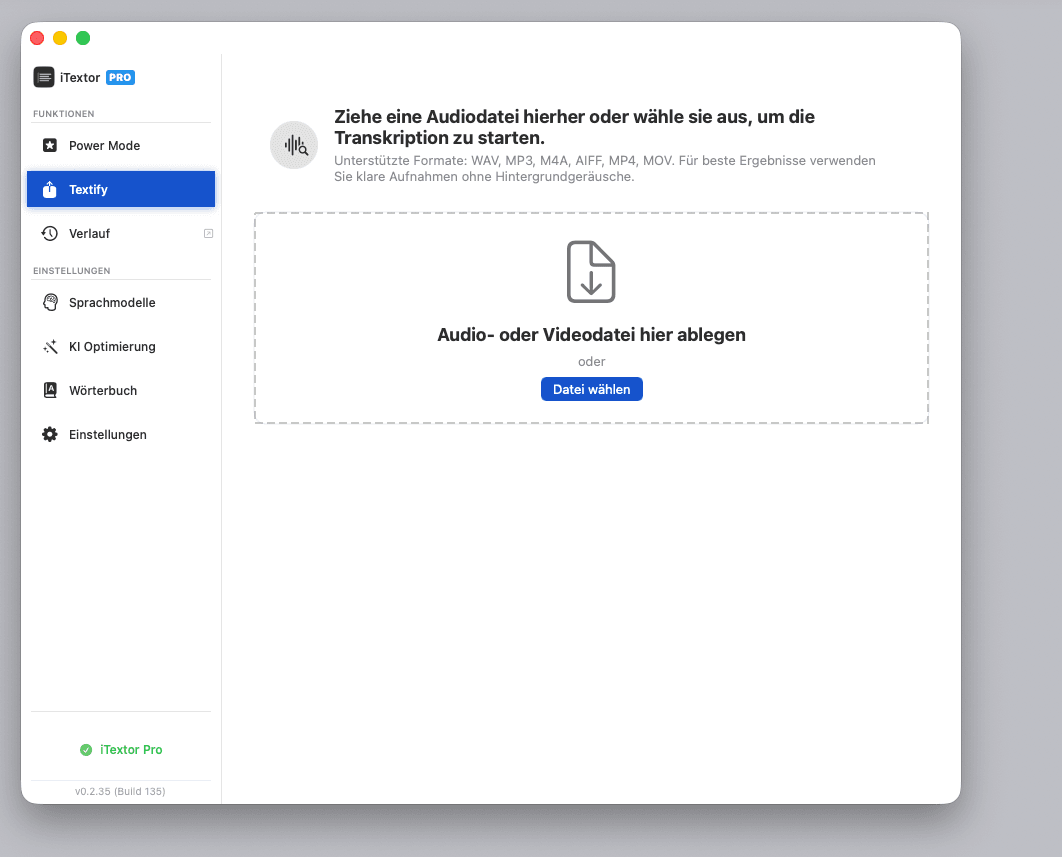The height and width of the screenshot is (857, 1062).
Task: Click the file download icon in drop zone
Action: (591, 272)
